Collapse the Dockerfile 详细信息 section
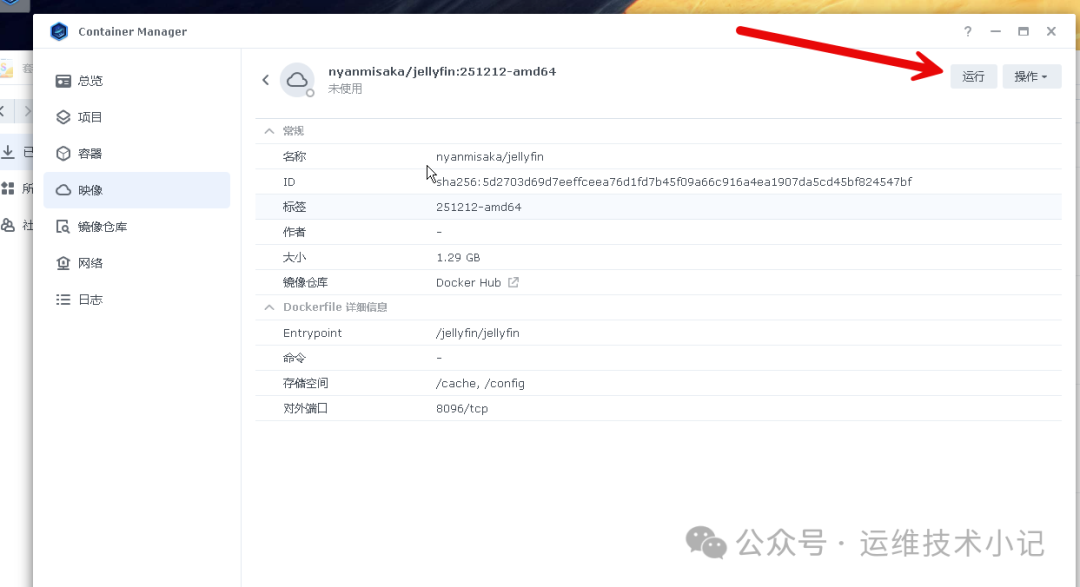 pyautogui.click(x=269, y=307)
